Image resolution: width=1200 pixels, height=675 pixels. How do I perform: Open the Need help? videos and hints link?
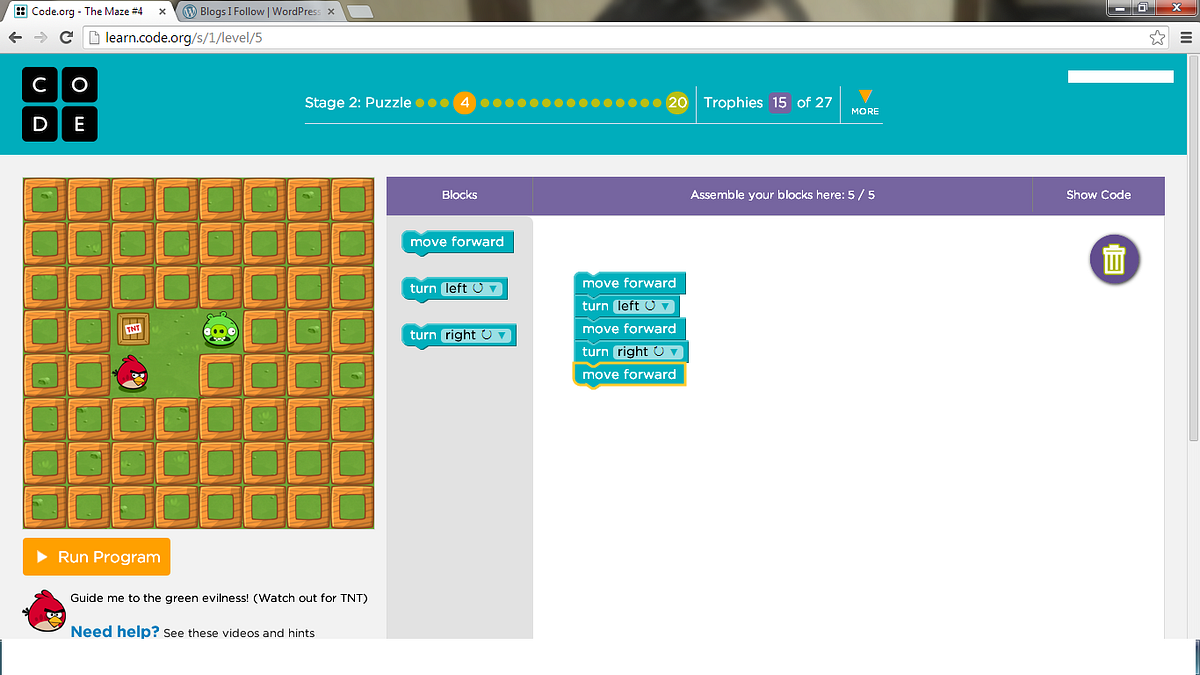pyautogui.click(x=115, y=631)
